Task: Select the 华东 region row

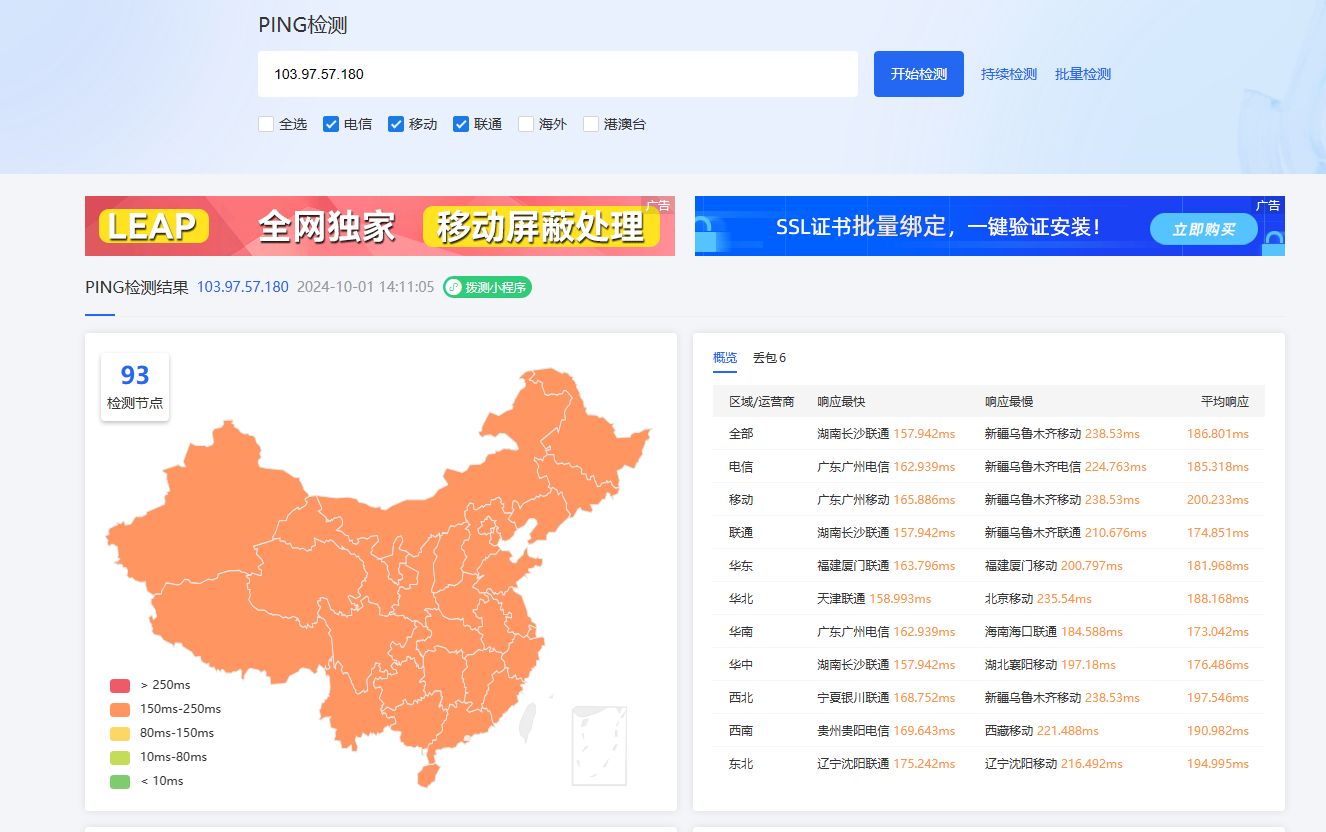Action: (989, 566)
